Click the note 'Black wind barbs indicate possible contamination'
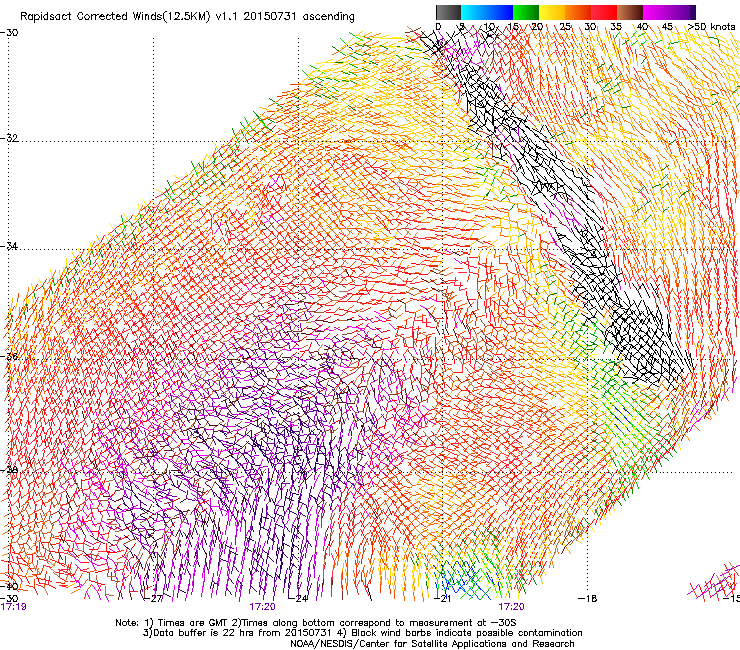The height and width of the screenshot is (650, 740). click(467, 633)
